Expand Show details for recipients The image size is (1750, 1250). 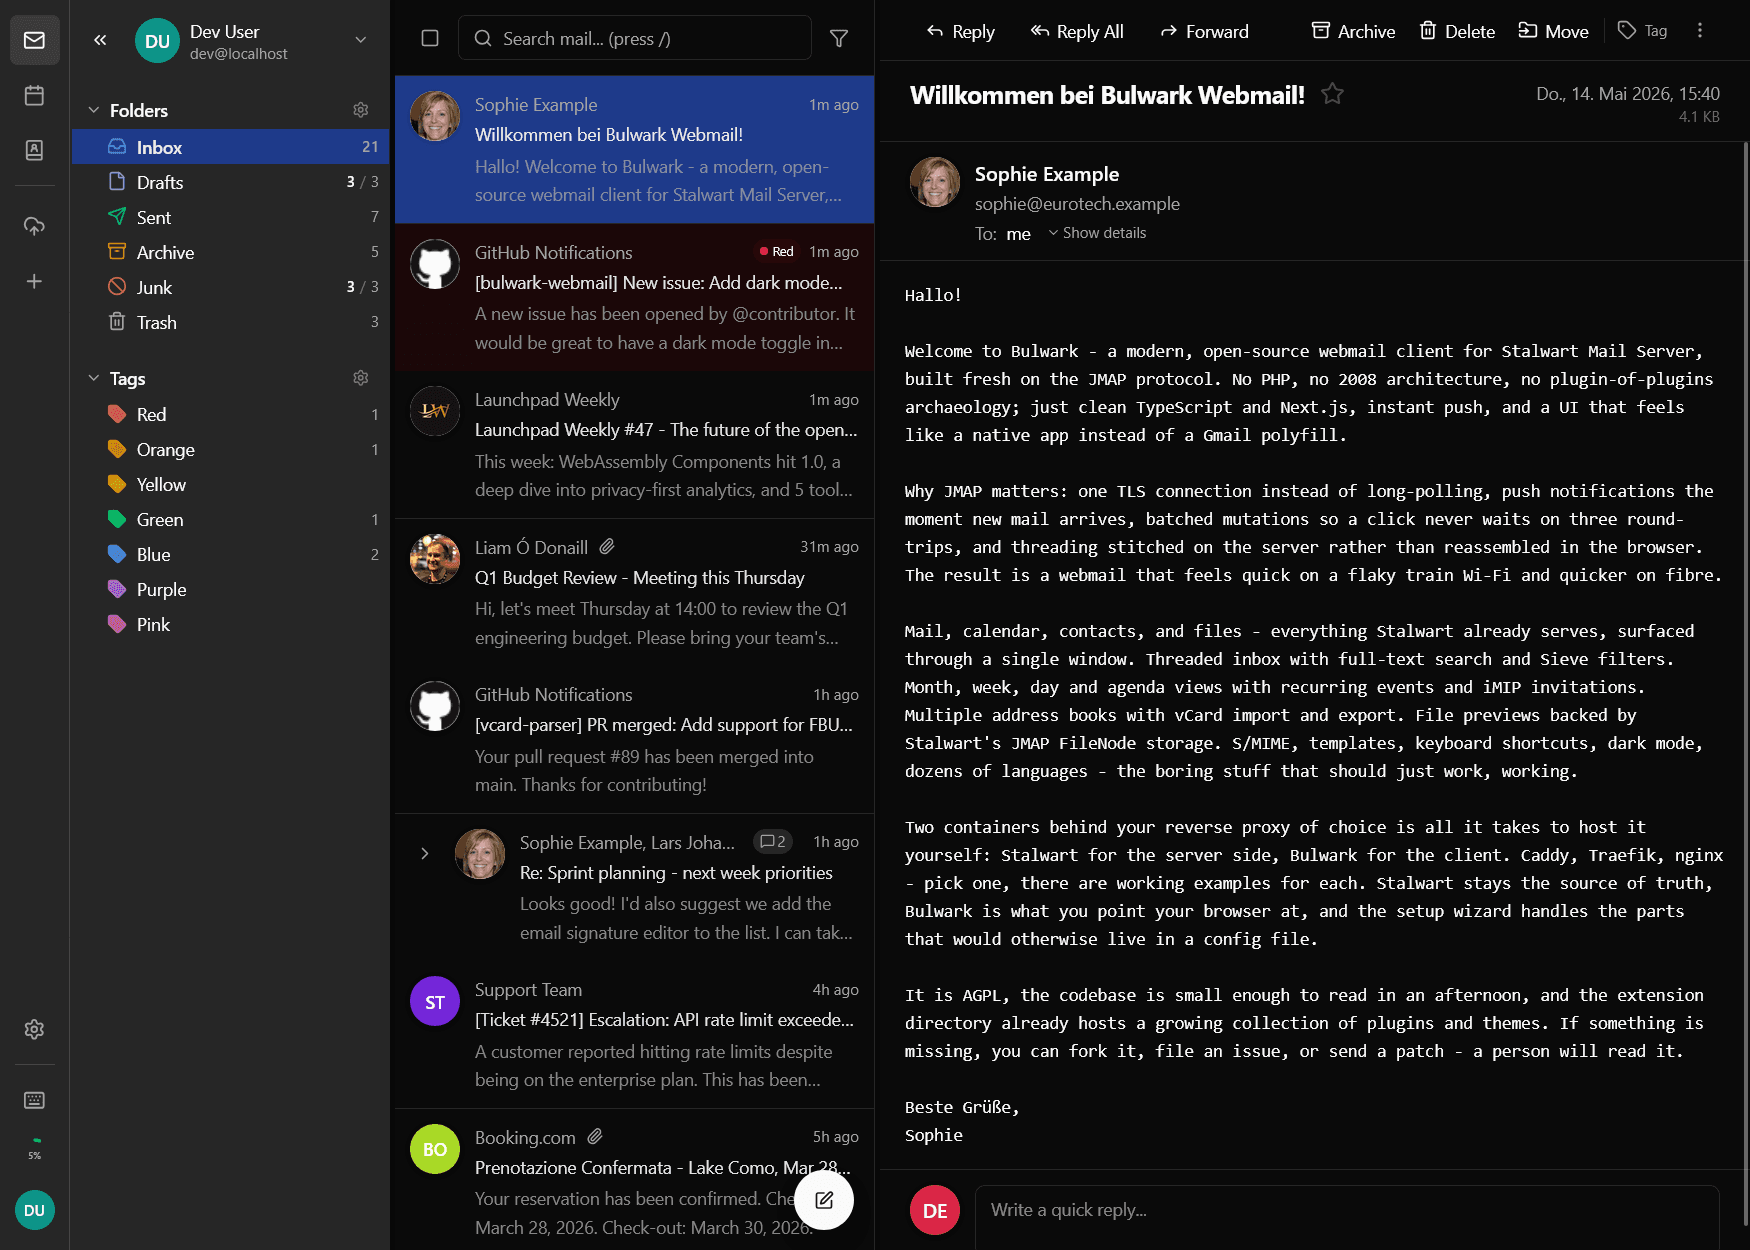[1097, 233]
